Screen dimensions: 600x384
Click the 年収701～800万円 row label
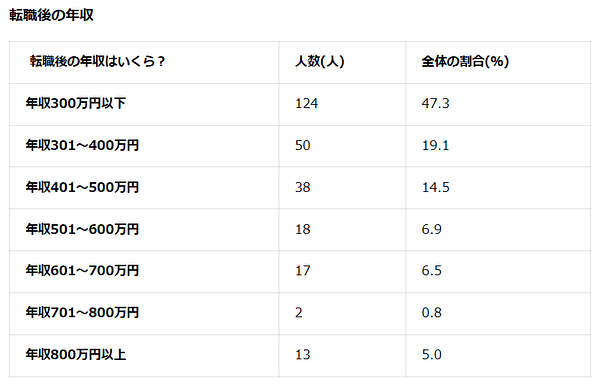82,313
